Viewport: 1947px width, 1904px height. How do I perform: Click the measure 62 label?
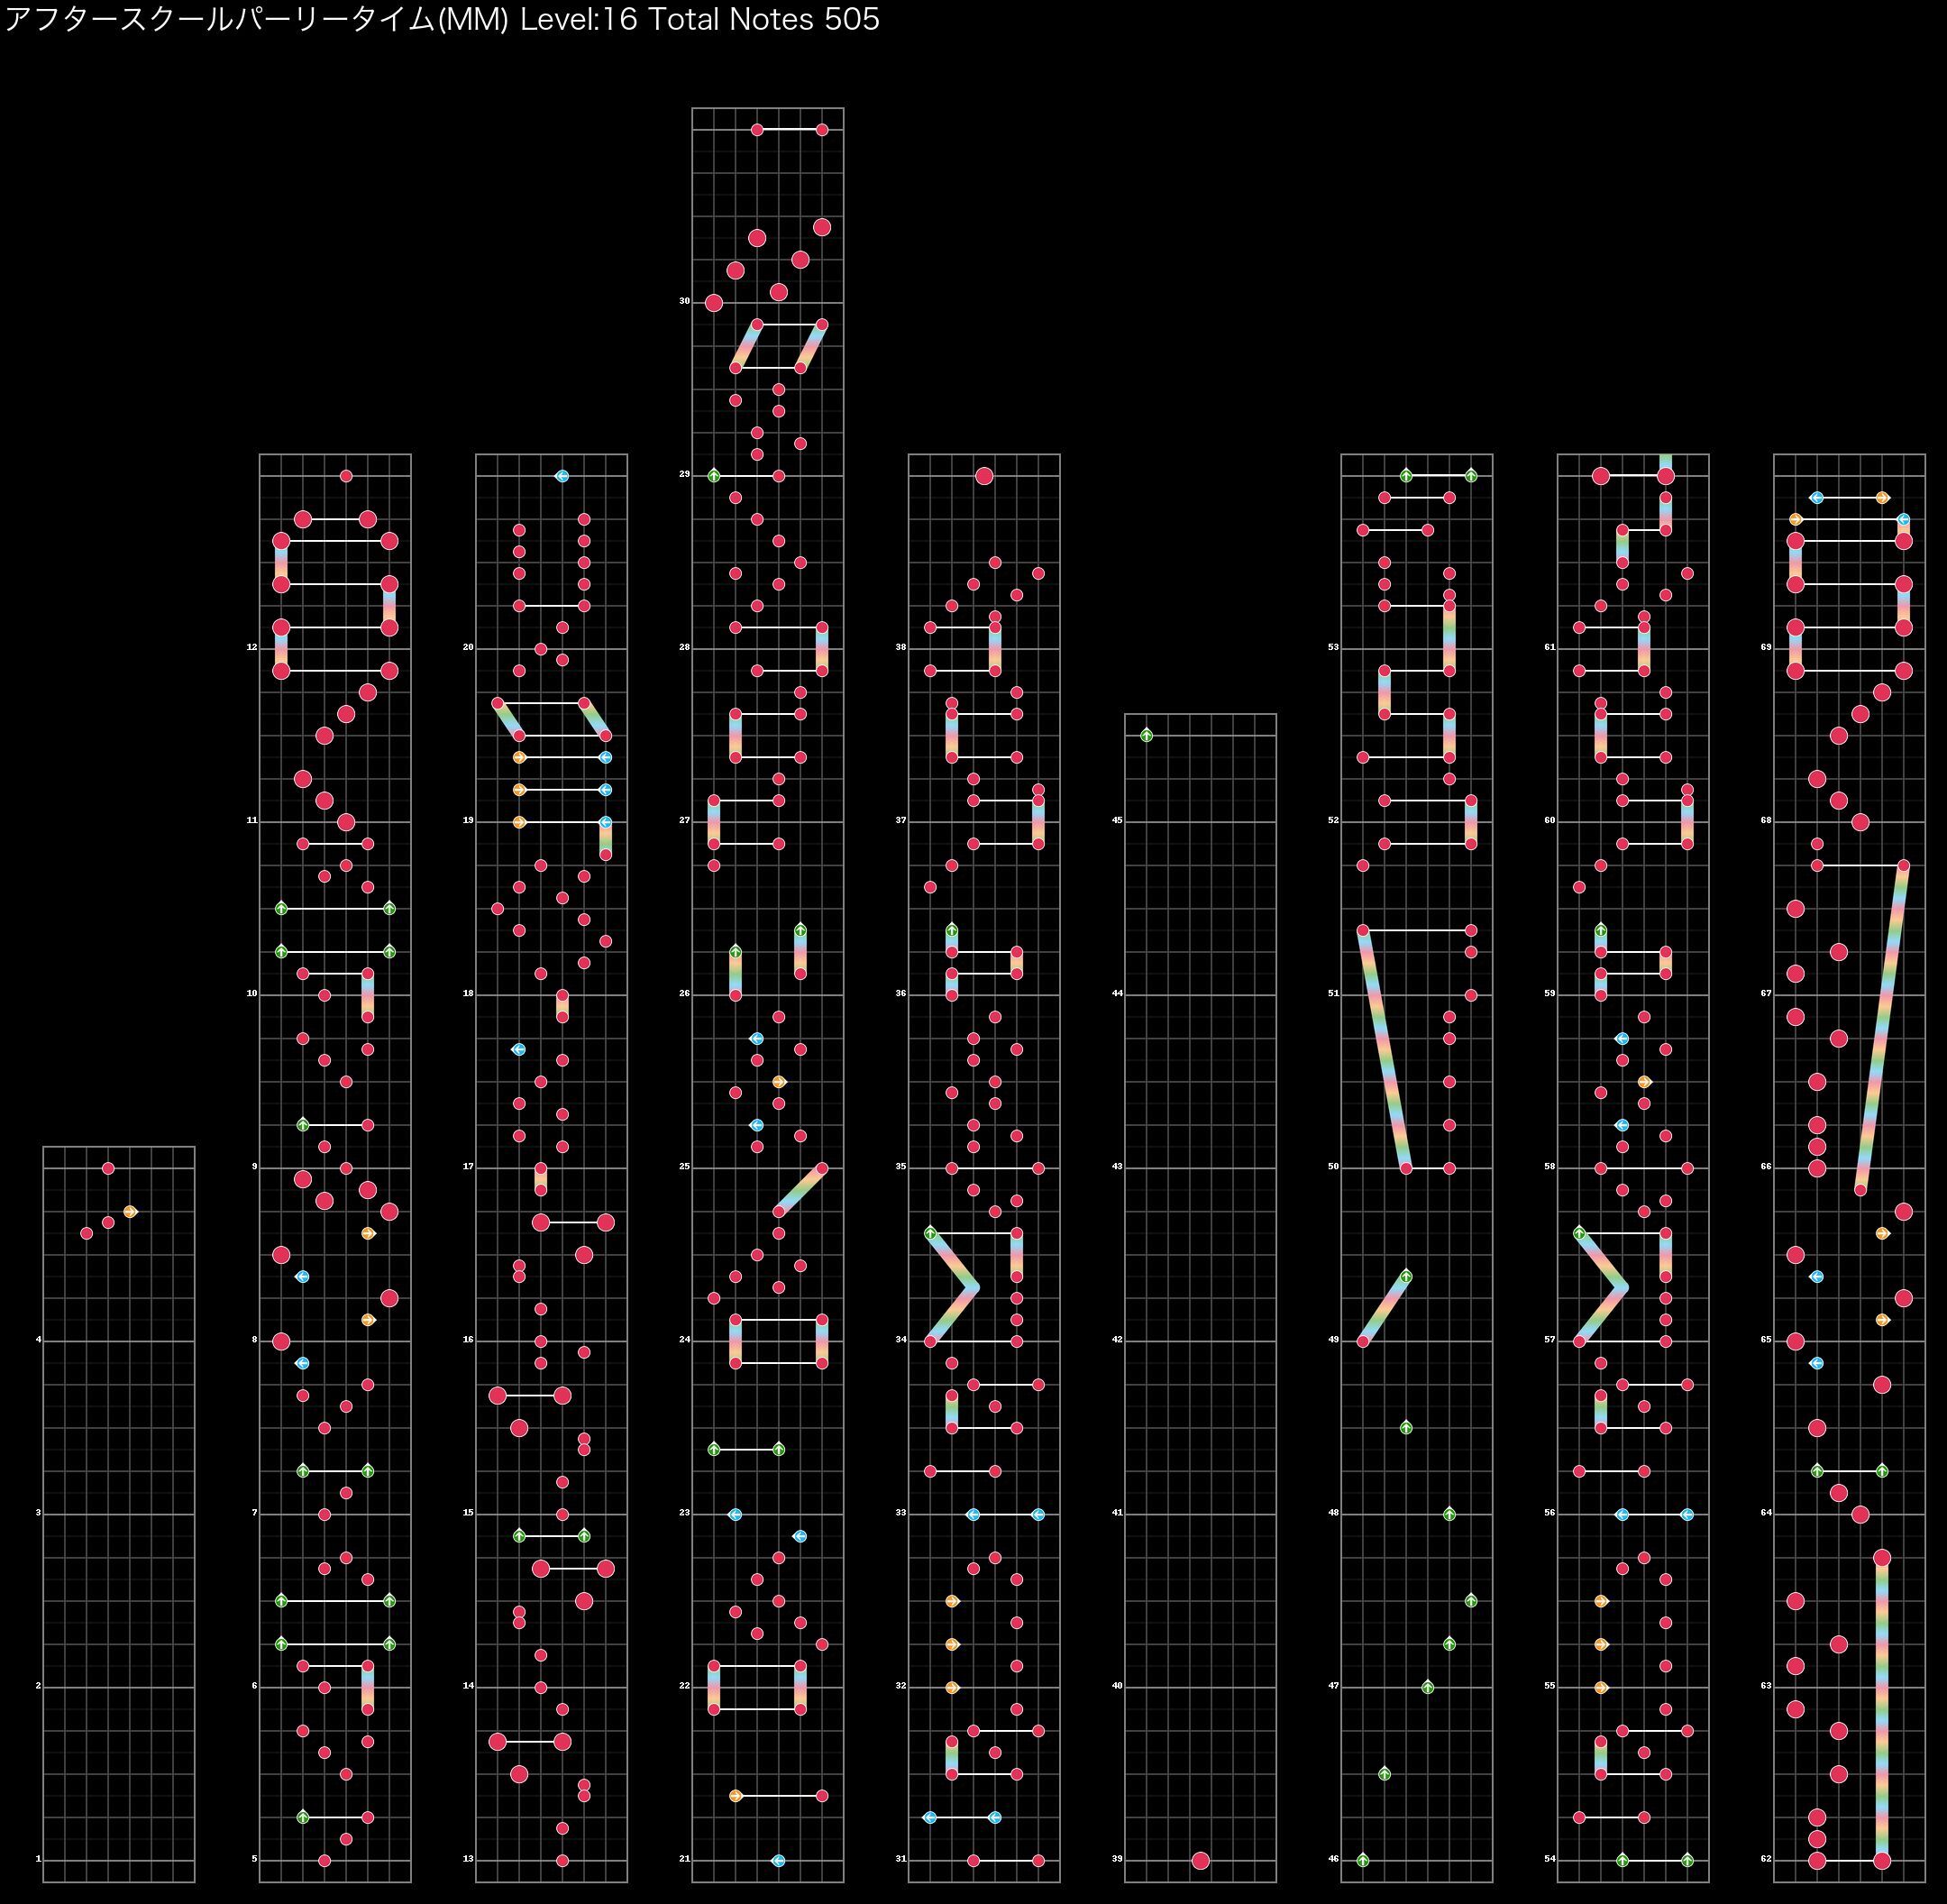(x=1766, y=1859)
